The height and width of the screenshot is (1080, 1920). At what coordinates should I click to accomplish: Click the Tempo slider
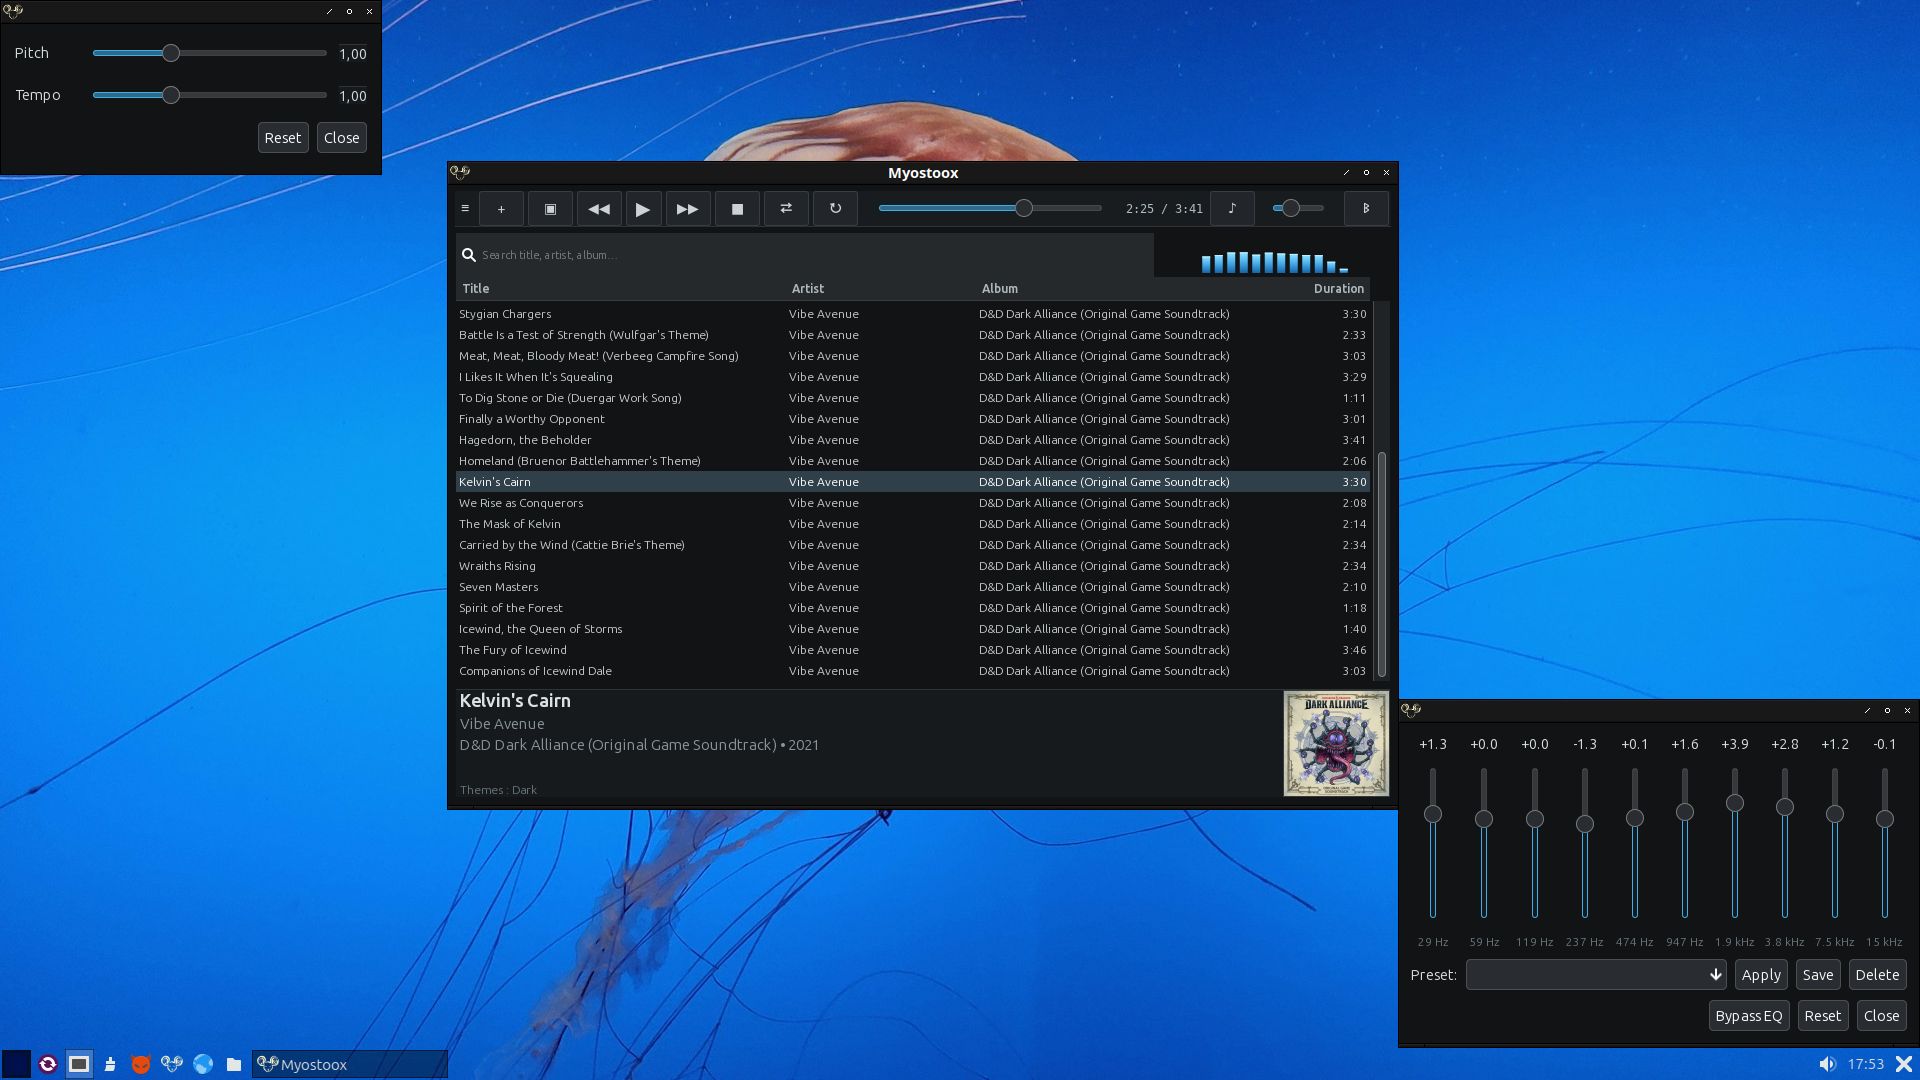tap(210, 95)
